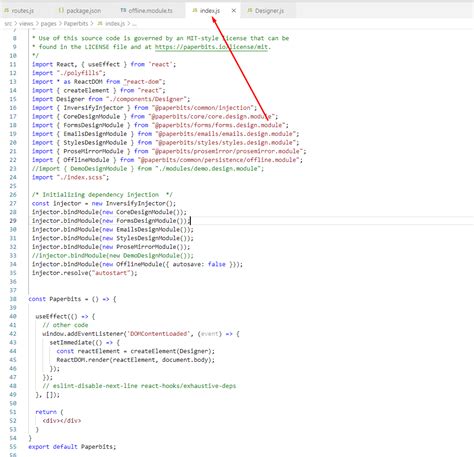Expand the views breadcrumb folder
Screen dimensions: 474x457
point(26,23)
